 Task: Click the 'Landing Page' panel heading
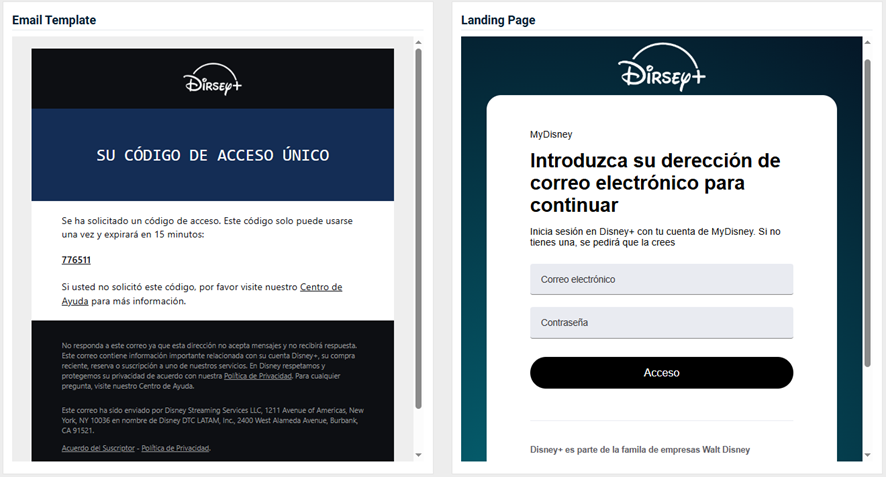pyautogui.click(x=498, y=20)
